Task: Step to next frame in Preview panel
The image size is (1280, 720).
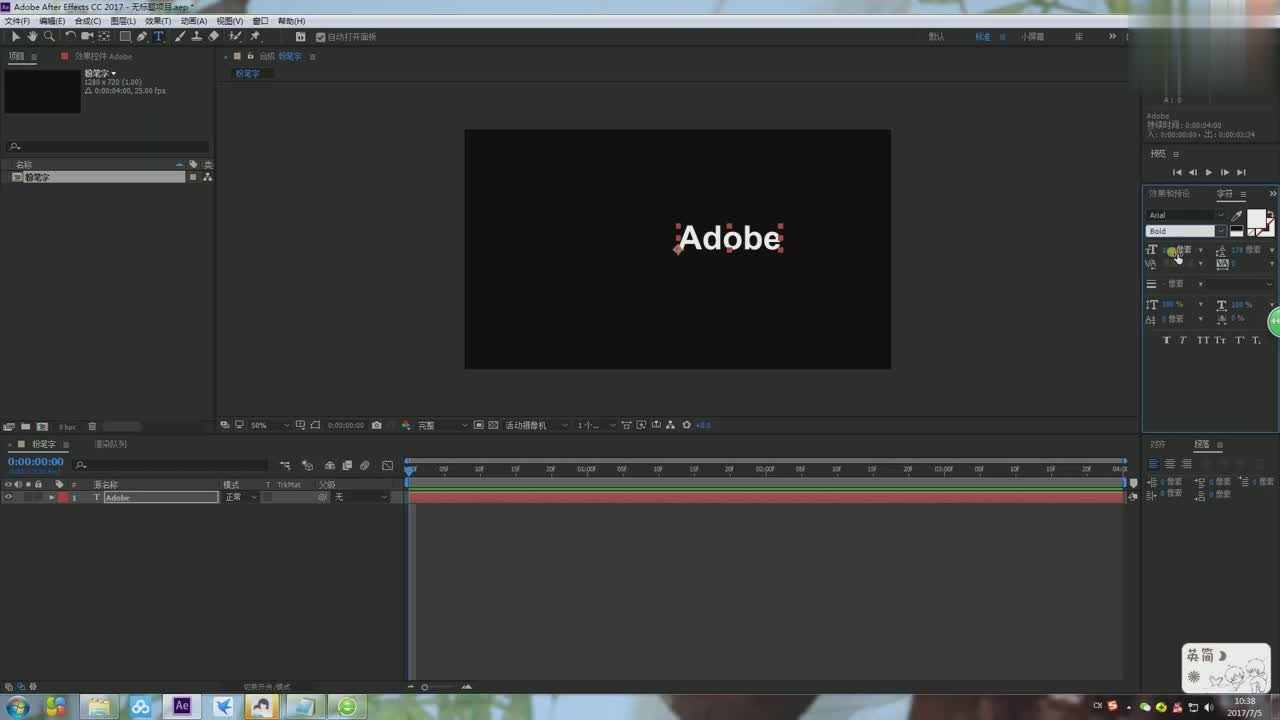Action: coord(1224,172)
